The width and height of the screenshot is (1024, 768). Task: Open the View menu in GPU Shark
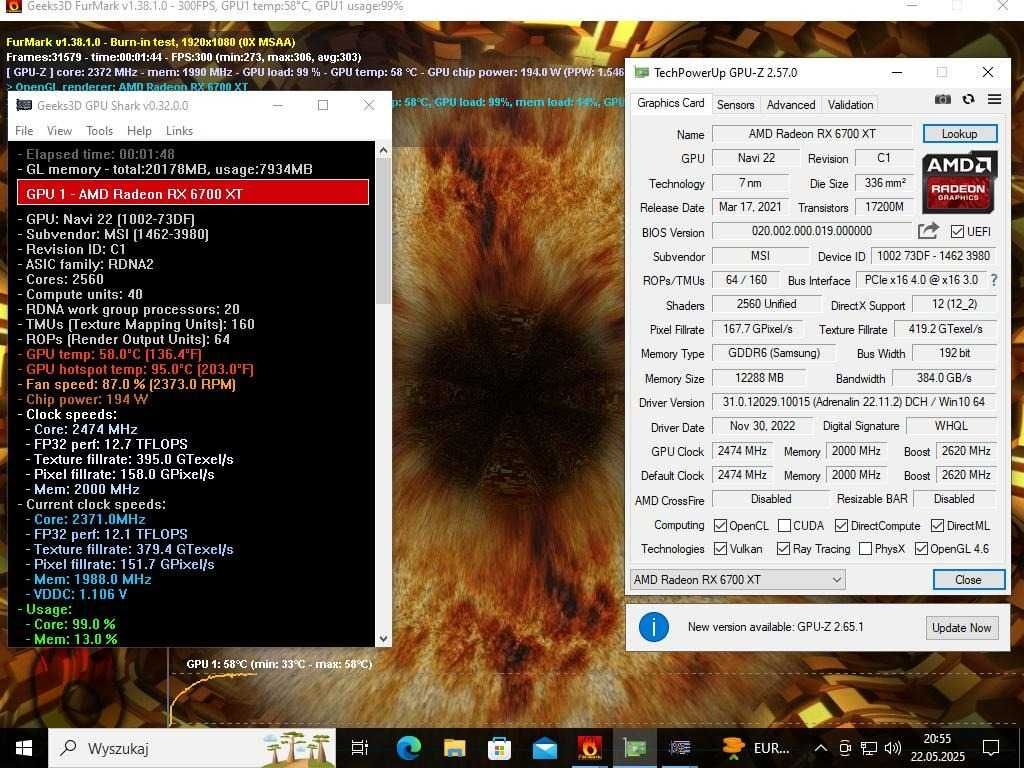59,131
